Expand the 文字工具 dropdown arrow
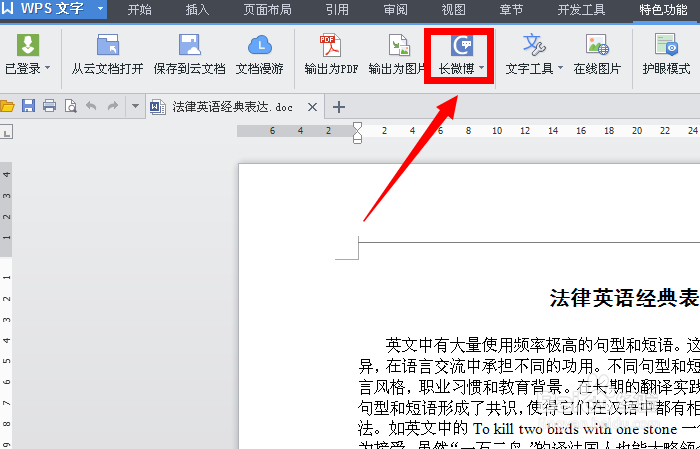The width and height of the screenshot is (700, 449). [x=560, y=68]
